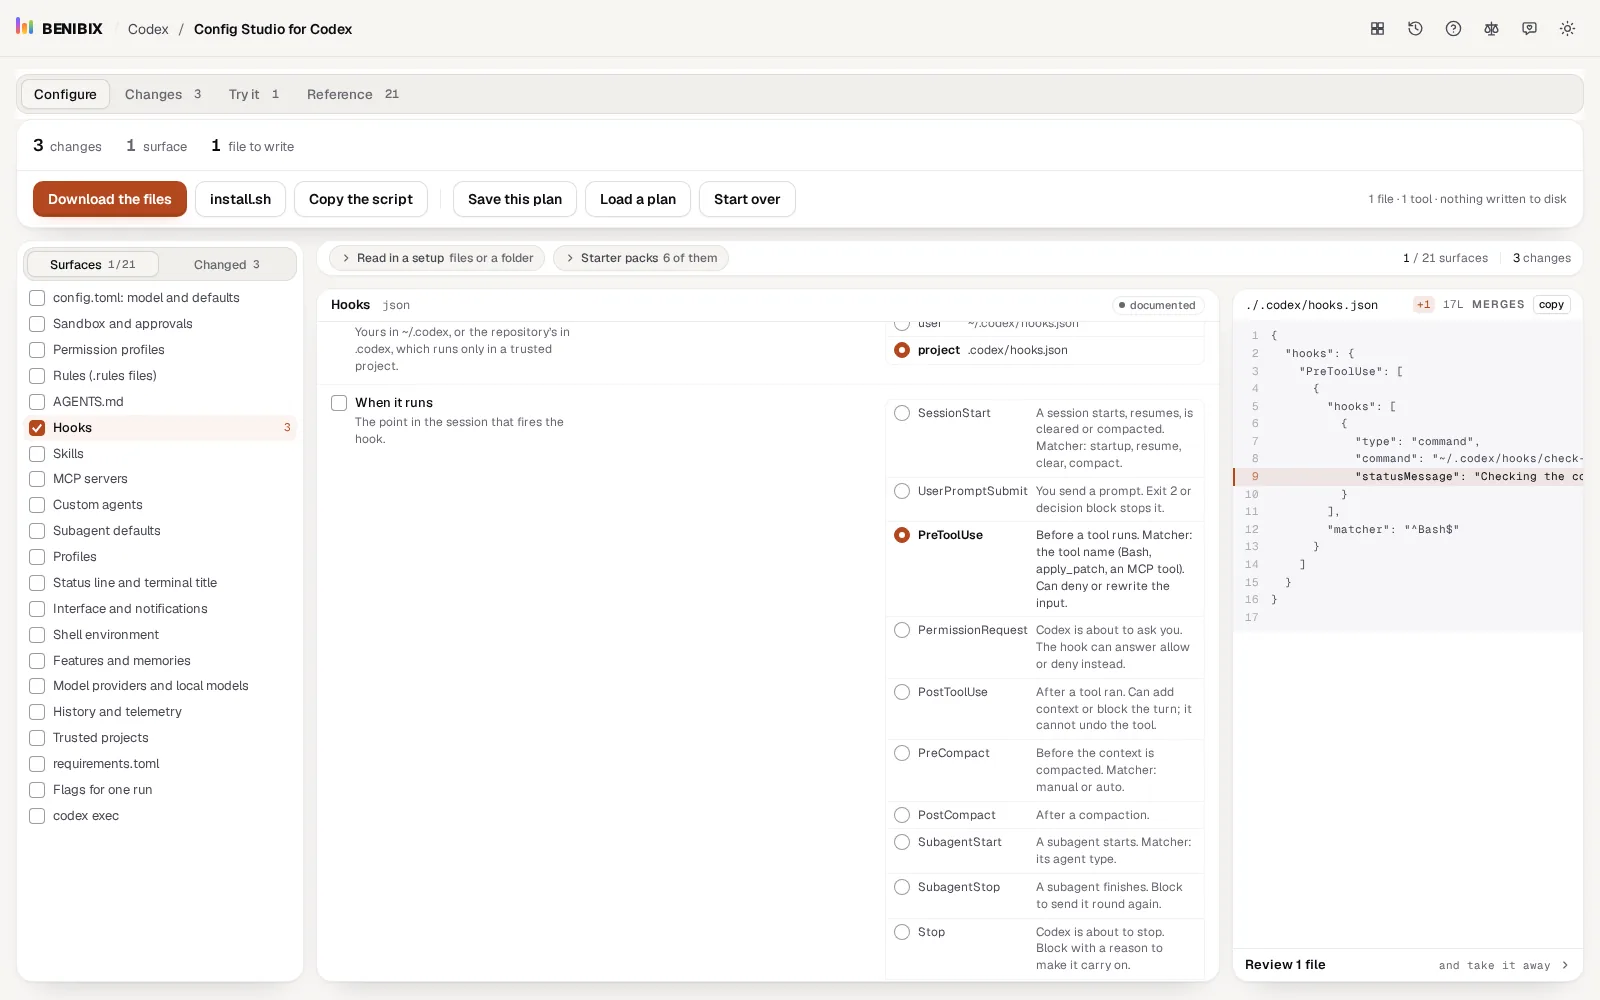
Task: Click Copy the script button
Action: (361, 199)
